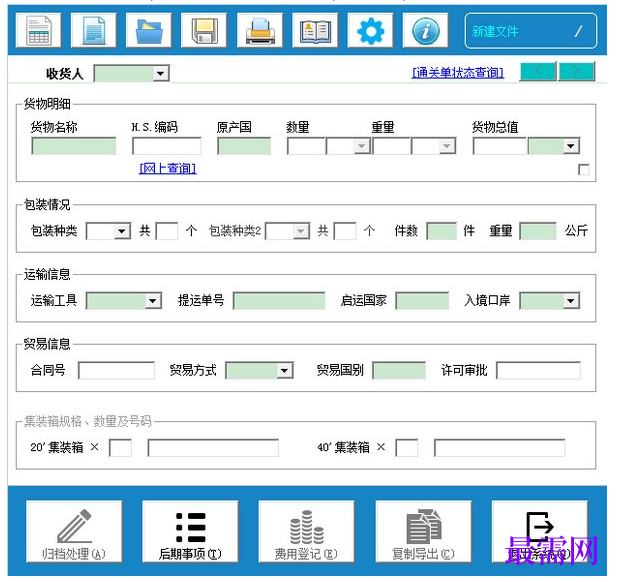Viewport: 617px width, 582px height.
Task: Click the printer icon
Action: [260, 31]
